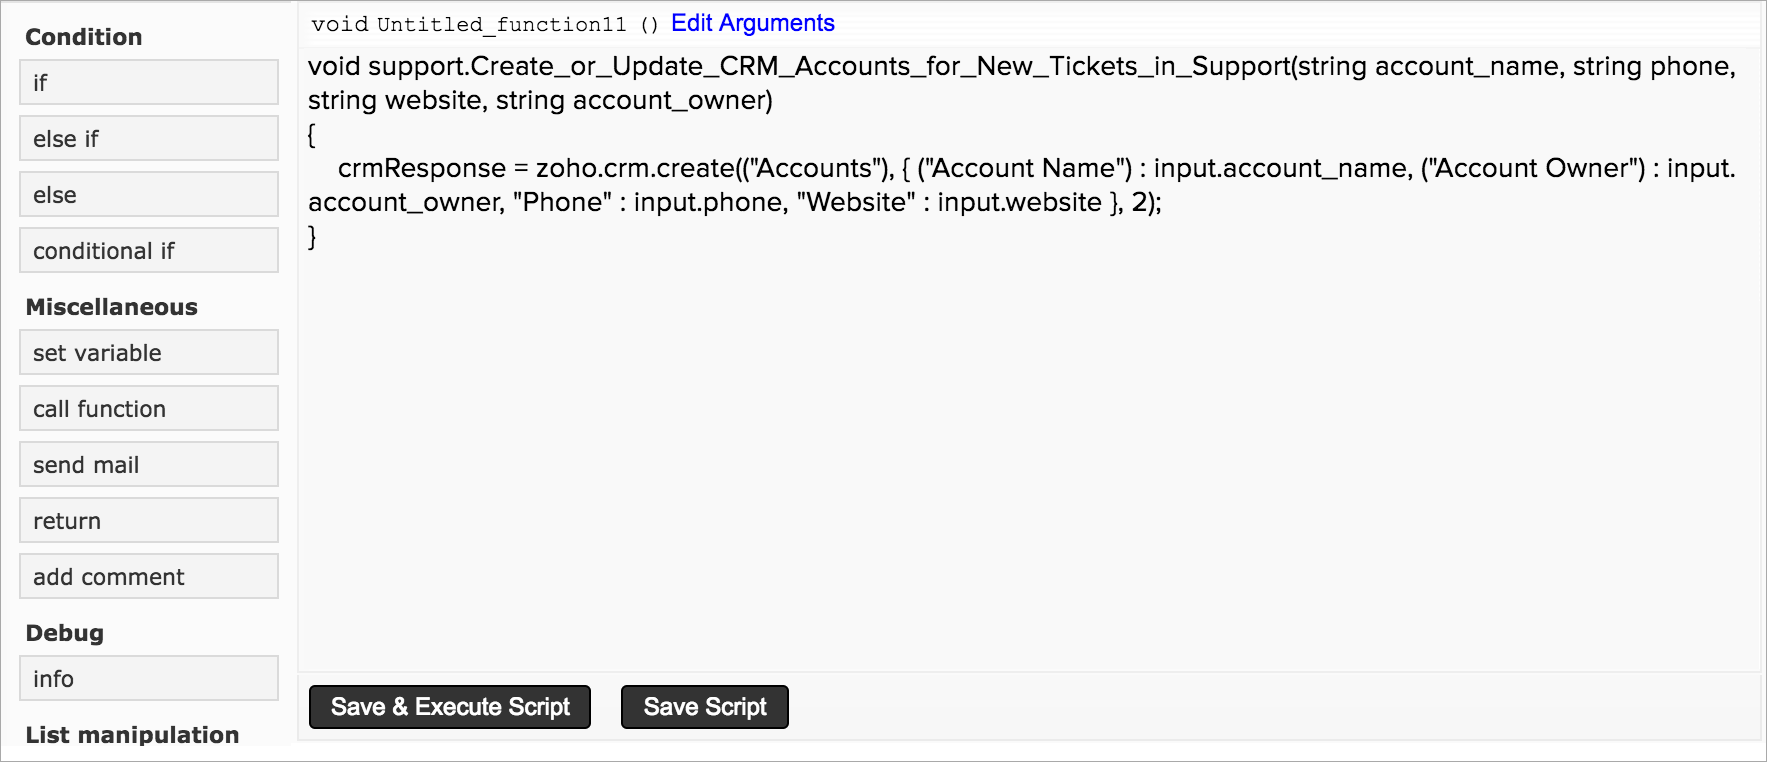Screen dimensions: 1767x762
Task: Click the Untitled_function11 function name
Action: pos(501,24)
